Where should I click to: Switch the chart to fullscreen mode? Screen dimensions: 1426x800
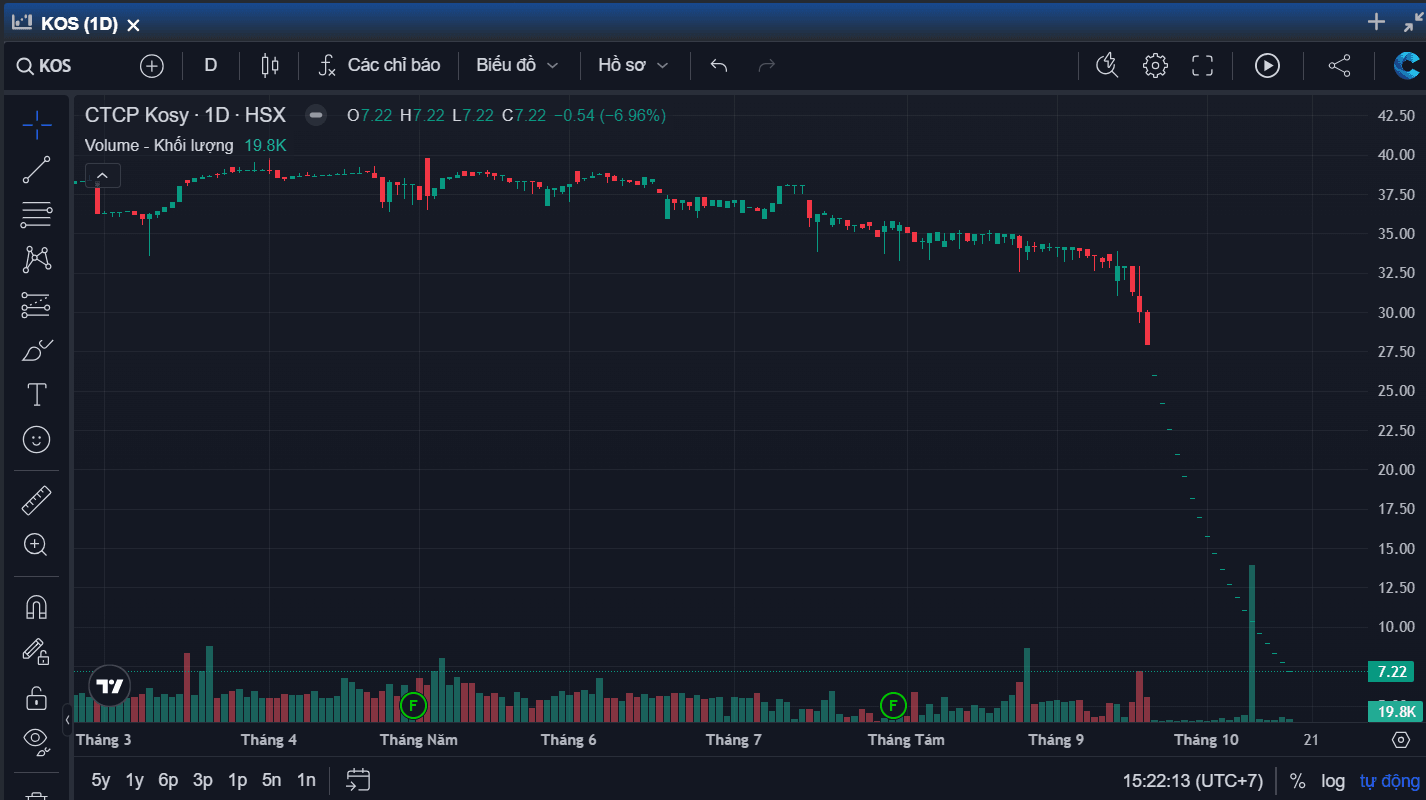pos(1203,66)
